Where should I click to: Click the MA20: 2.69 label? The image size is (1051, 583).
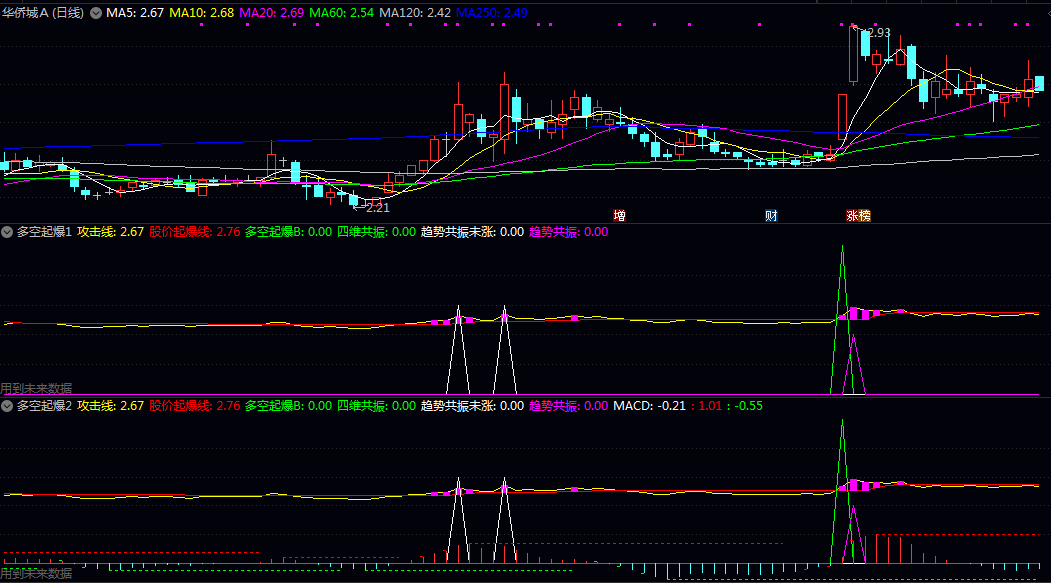click(271, 13)
